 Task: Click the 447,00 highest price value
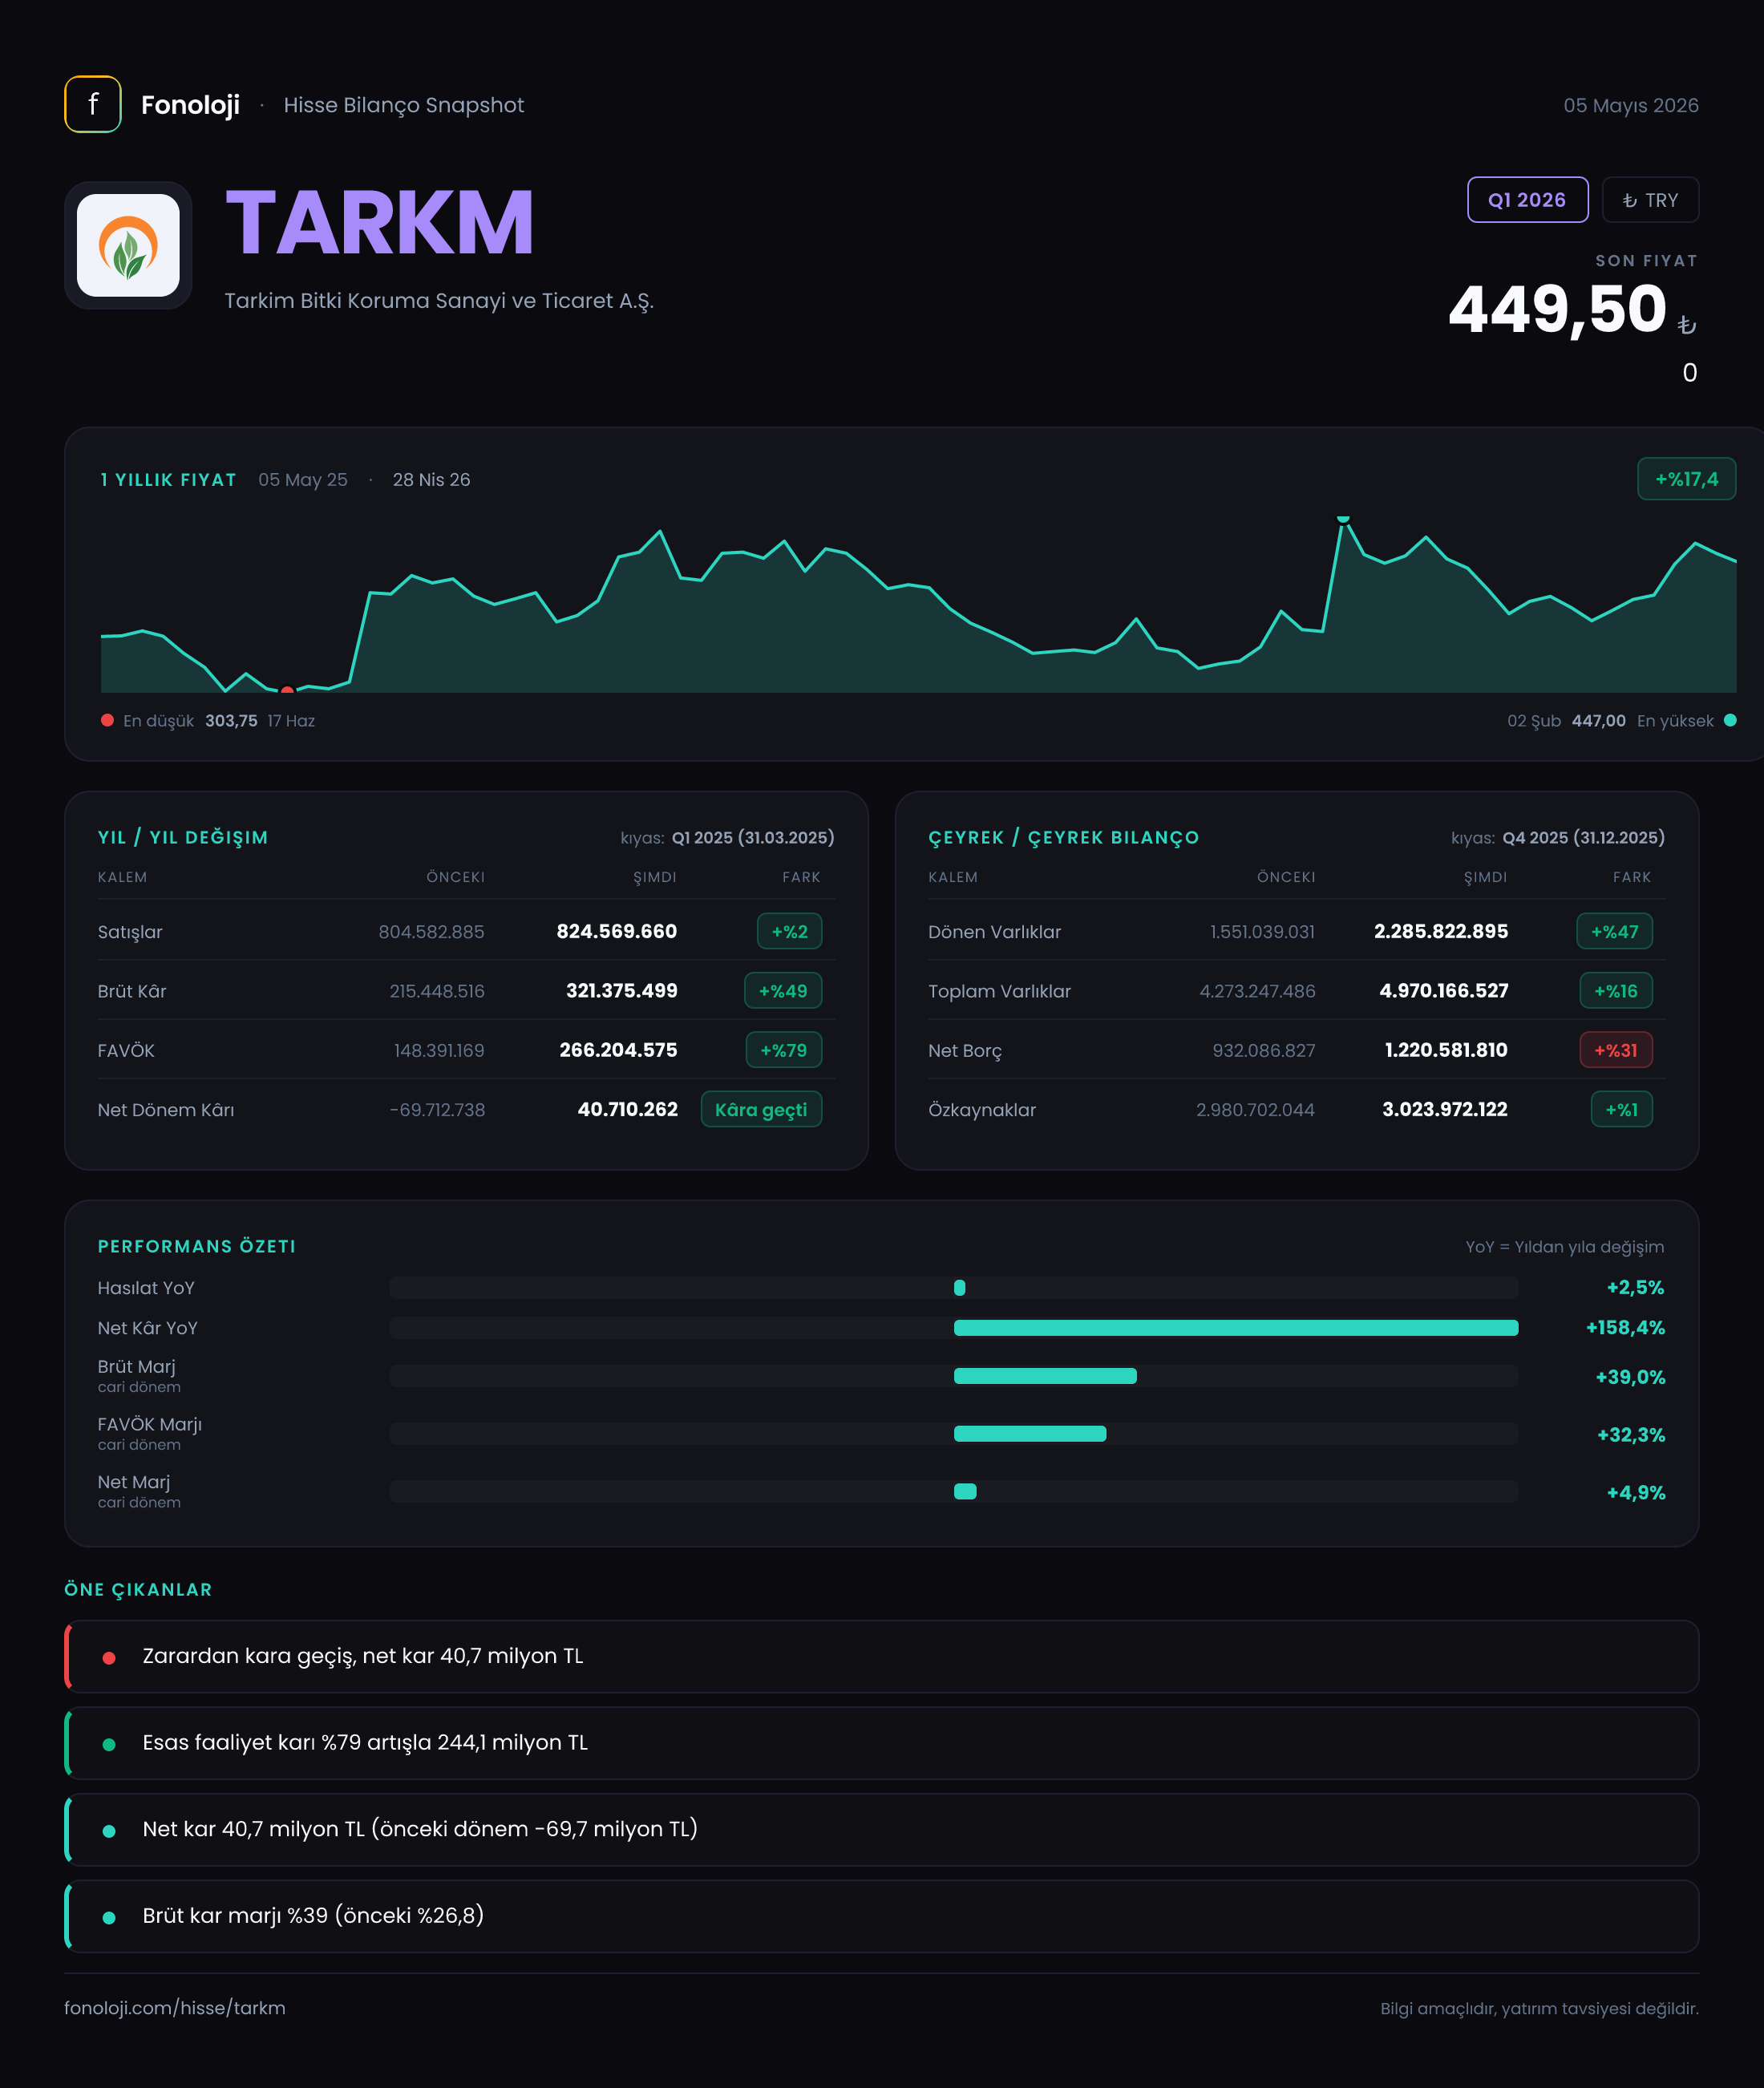1598,720
